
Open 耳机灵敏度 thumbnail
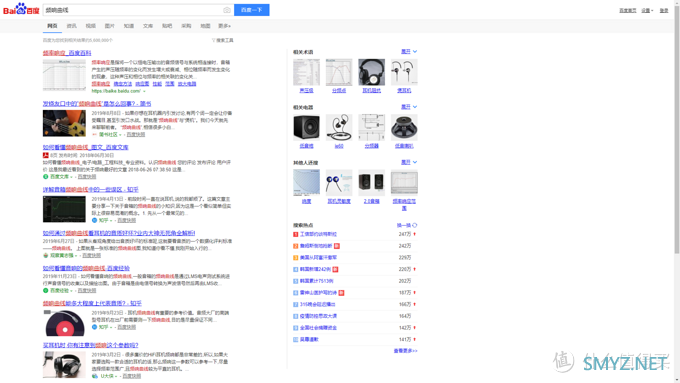click(339, 183)
